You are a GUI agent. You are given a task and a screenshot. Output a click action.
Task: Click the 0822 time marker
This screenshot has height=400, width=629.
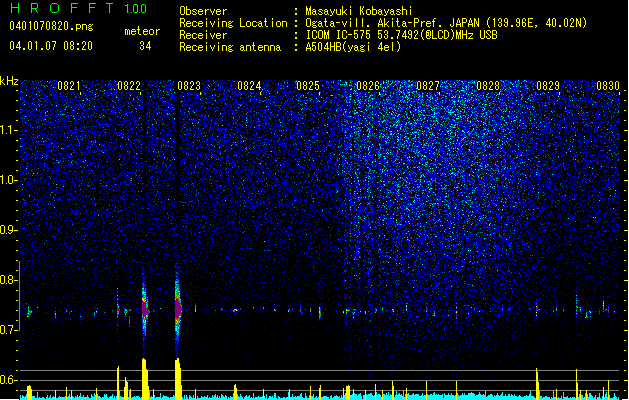click(x=129, y=85)
